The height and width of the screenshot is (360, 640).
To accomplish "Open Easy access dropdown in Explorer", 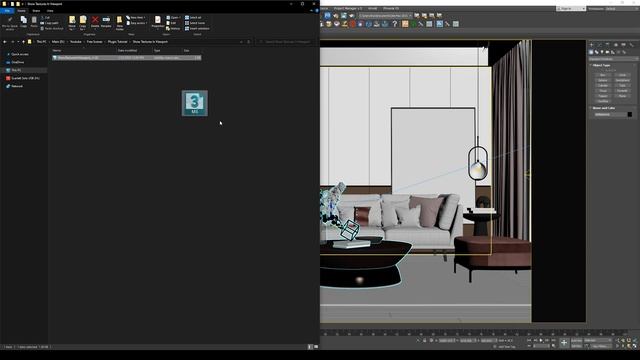I will [x=137, y=23].
